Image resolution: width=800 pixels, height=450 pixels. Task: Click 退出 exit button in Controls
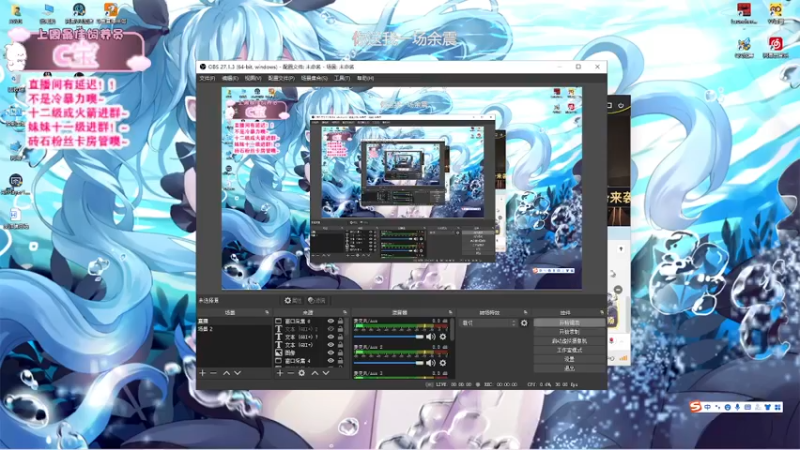pos(569,368)
